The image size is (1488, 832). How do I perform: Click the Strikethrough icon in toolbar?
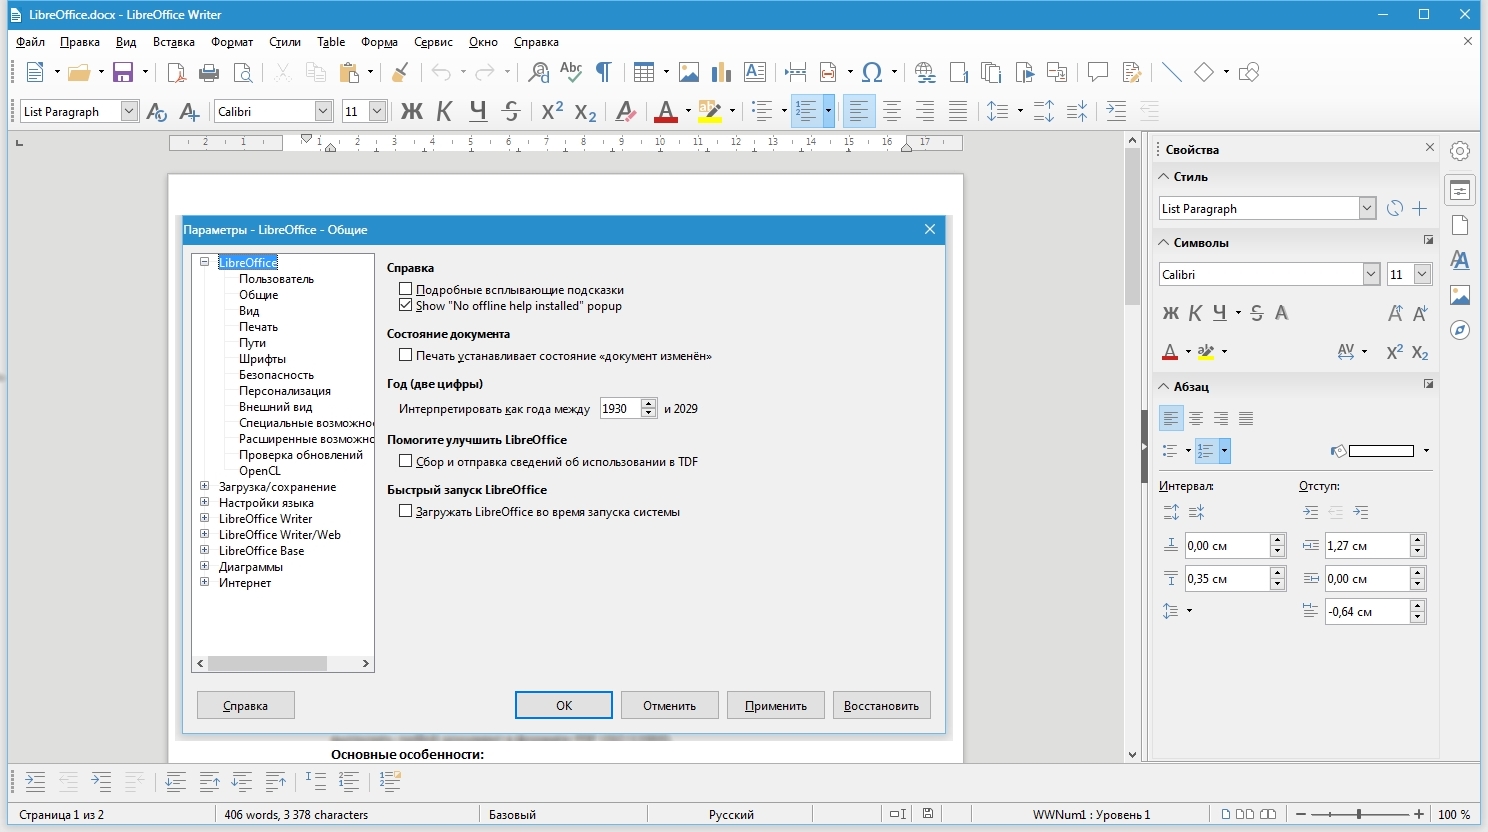point(512,111)
